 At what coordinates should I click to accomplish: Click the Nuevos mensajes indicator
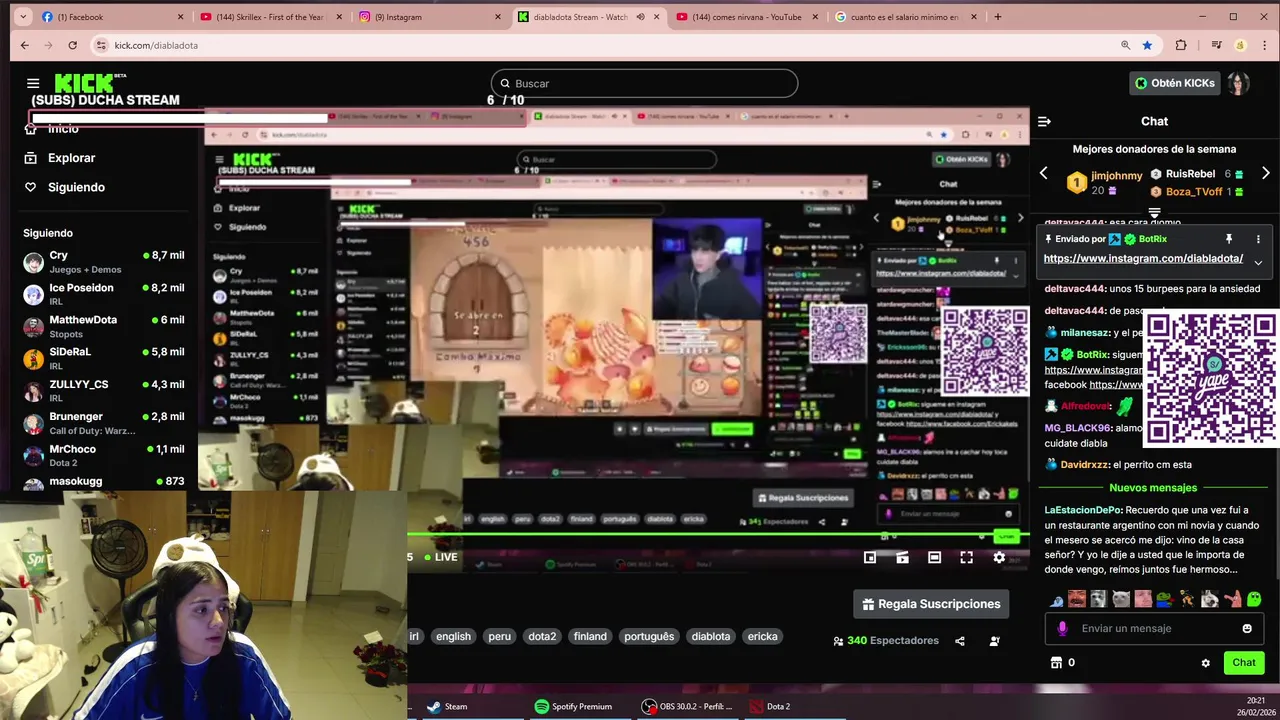[1153, 488]
